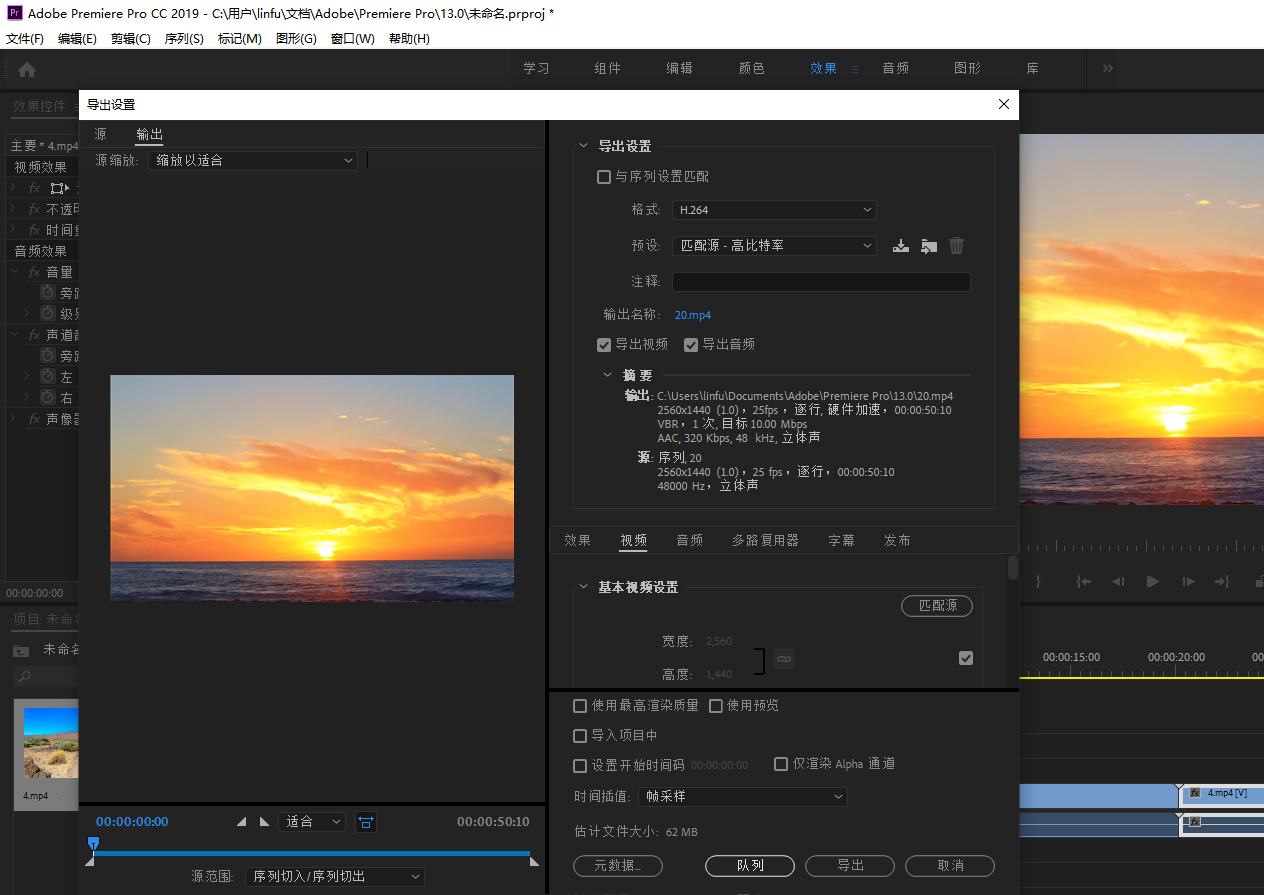The image size is (1264, 895).
Task: Open the 格式 H.264 dropdown
Action: (774, 210)
